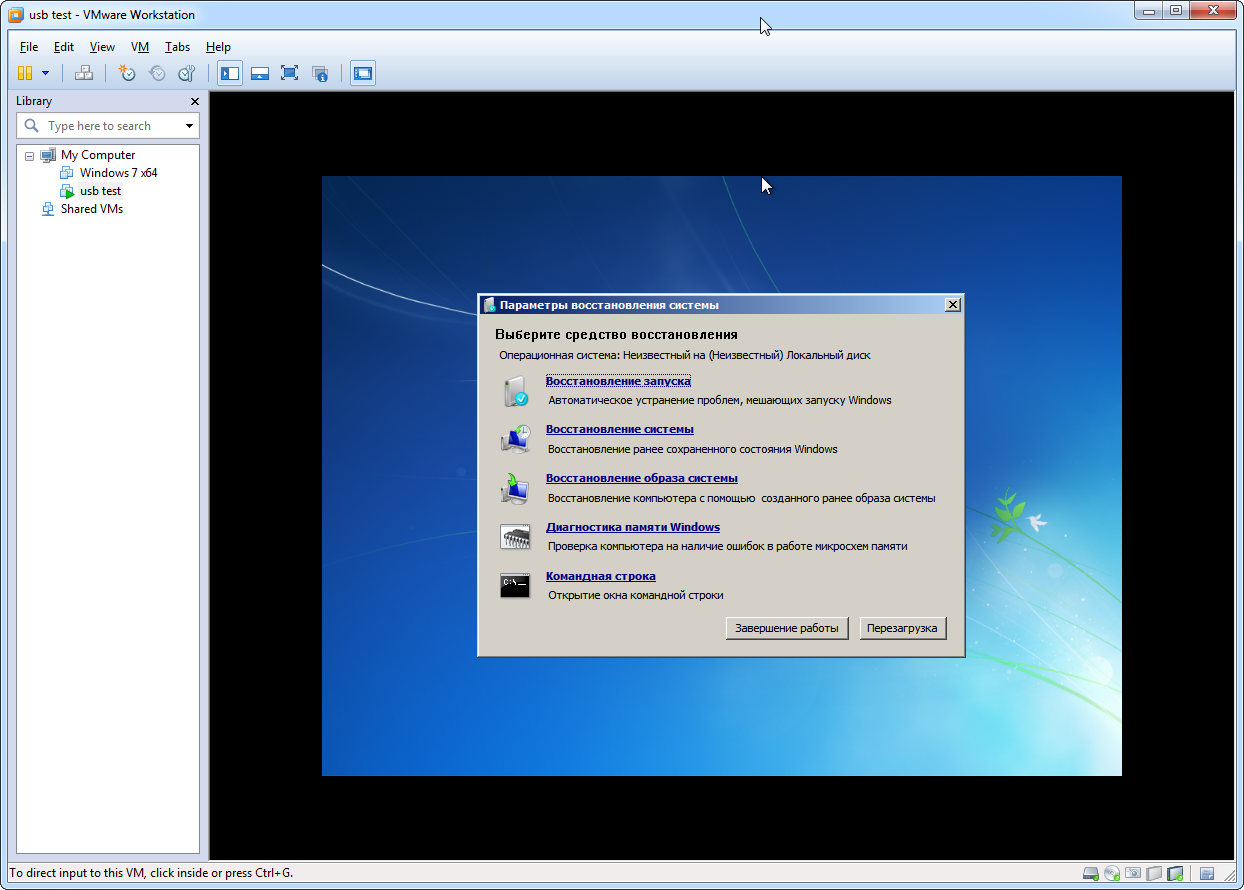Switch to Unity mode
Image resolution: width=1244 pixels, height=890 pixels.
click(x=319, y=73)
